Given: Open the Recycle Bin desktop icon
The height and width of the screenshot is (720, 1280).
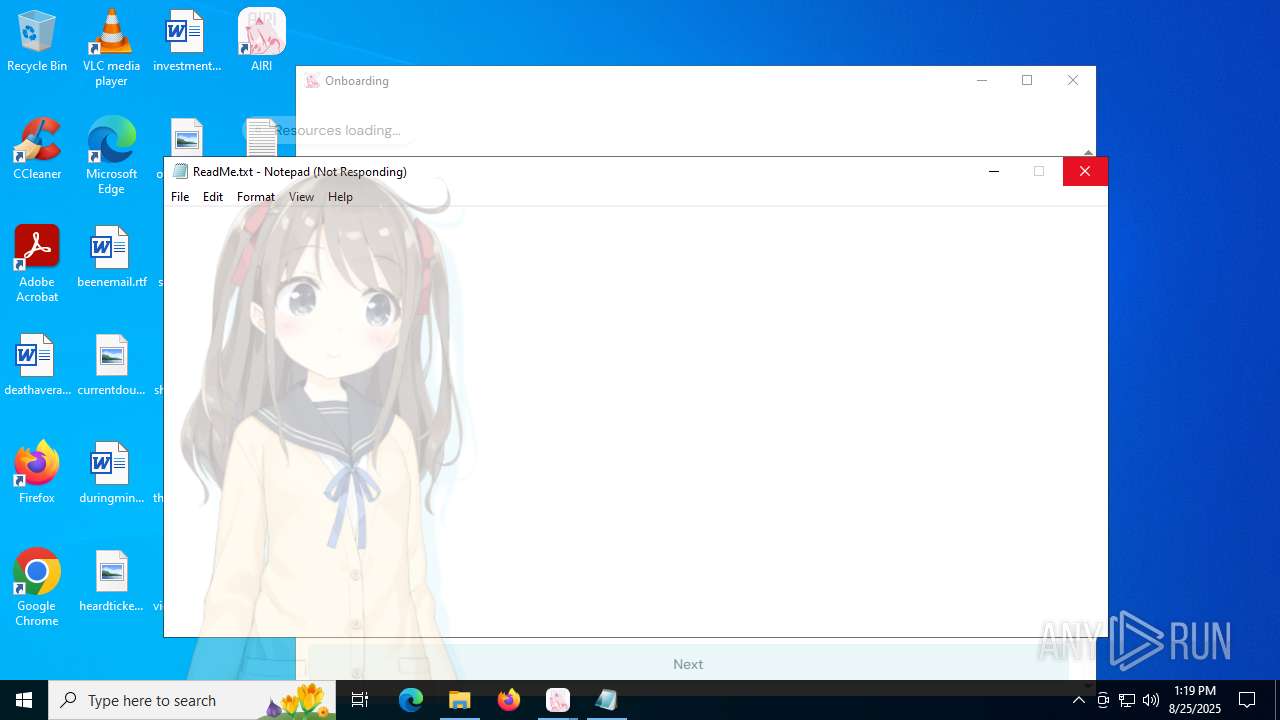Looking at the screenshot, I should coord(37,42).
